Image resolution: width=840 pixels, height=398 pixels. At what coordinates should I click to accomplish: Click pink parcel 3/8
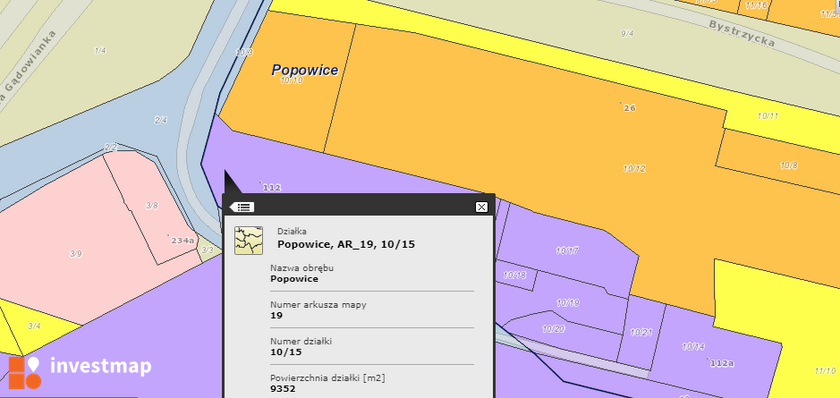coord(152,205)
